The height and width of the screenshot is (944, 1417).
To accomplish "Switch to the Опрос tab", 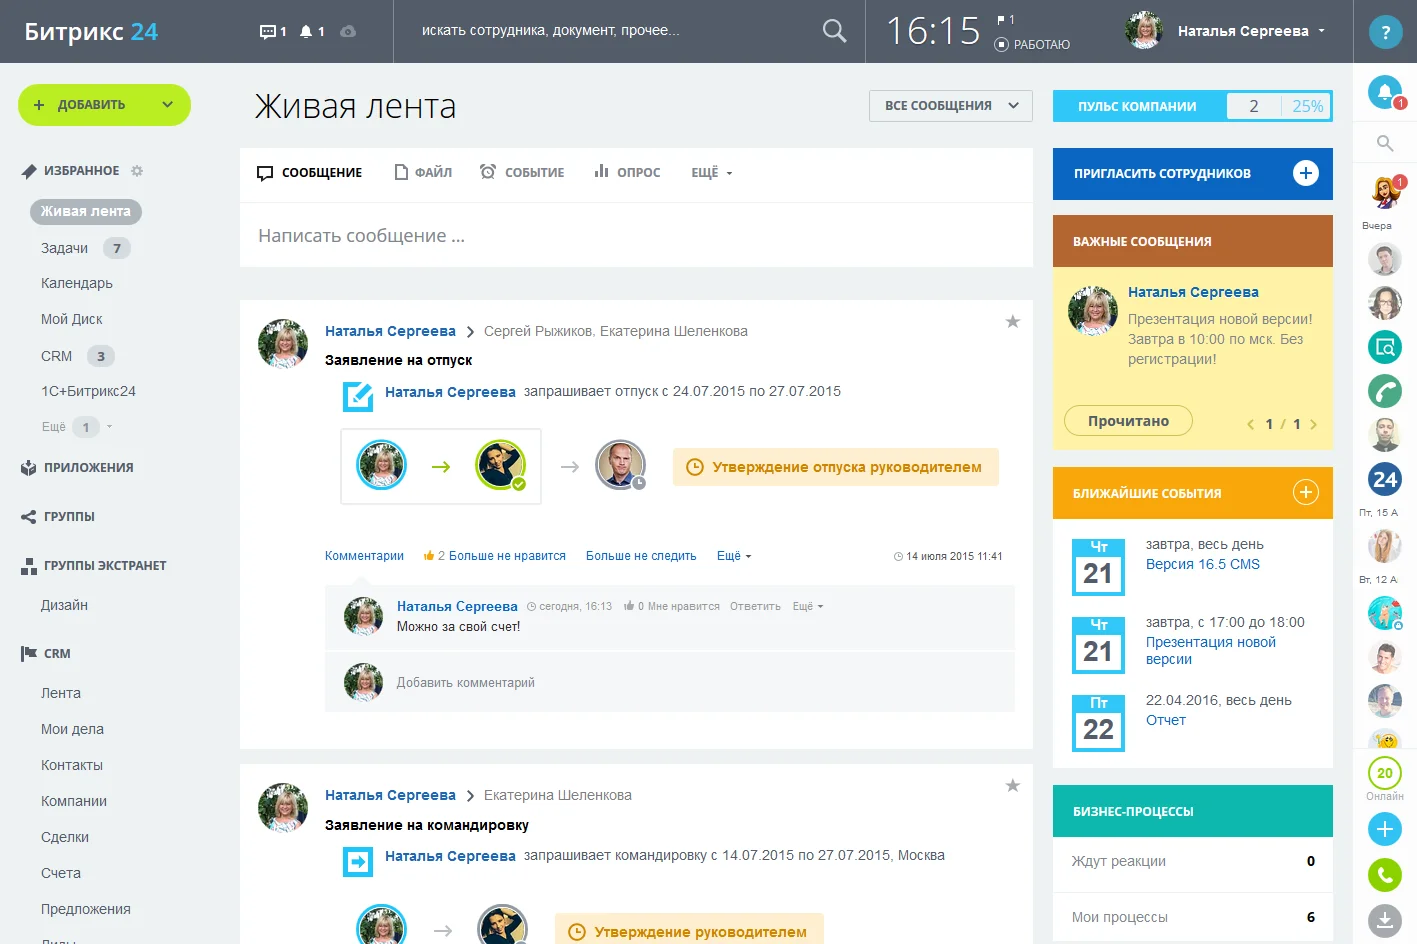I will [627, 173].
